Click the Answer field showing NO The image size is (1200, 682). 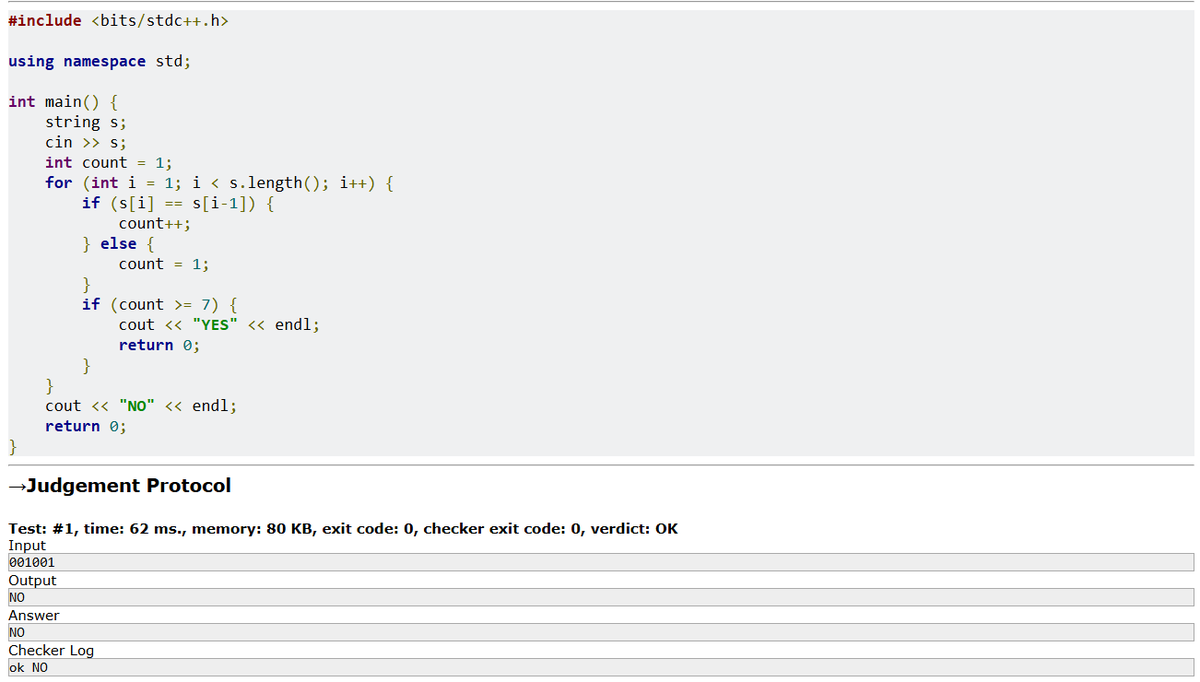tap(601, 632)
